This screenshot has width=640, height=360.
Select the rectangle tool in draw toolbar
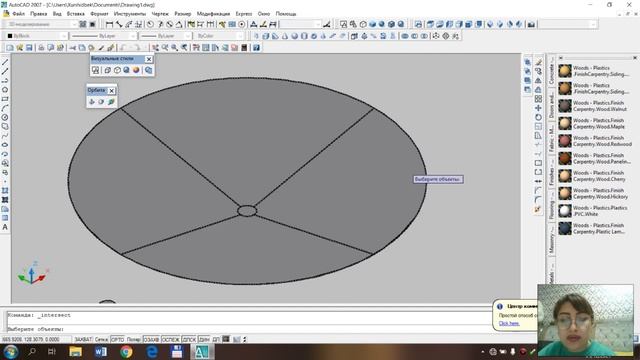tap(5, 99)
